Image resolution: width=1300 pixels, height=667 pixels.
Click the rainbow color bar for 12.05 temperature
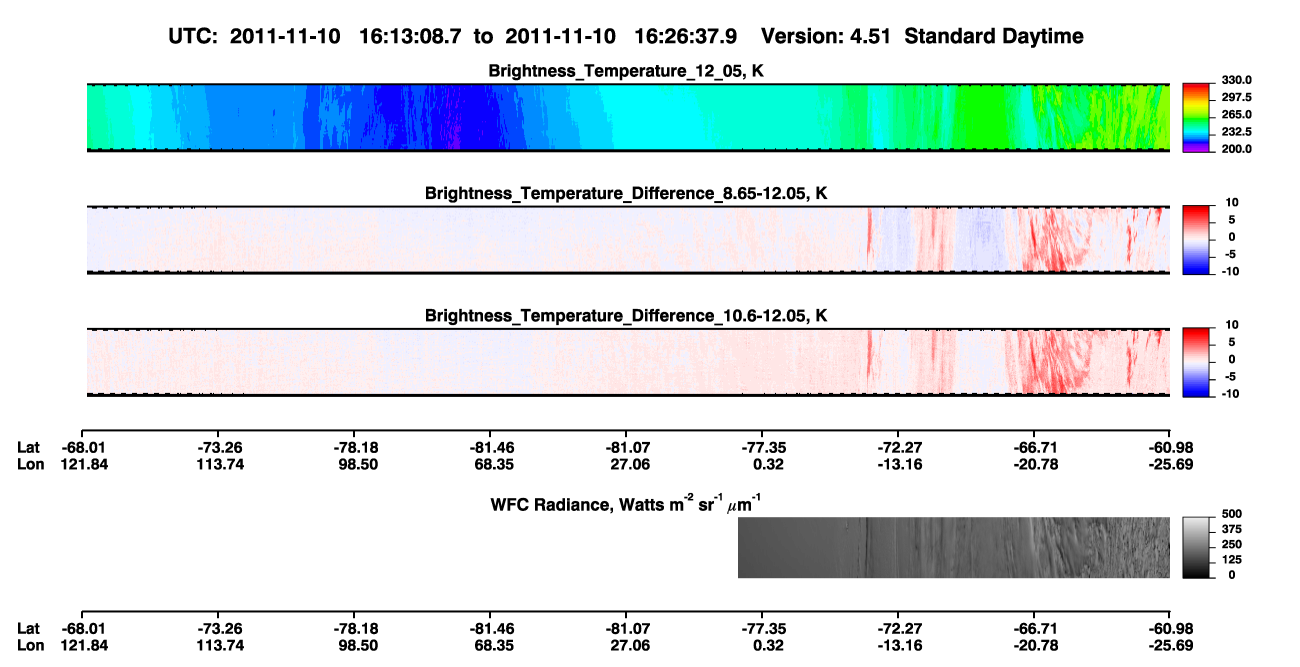1196,117
